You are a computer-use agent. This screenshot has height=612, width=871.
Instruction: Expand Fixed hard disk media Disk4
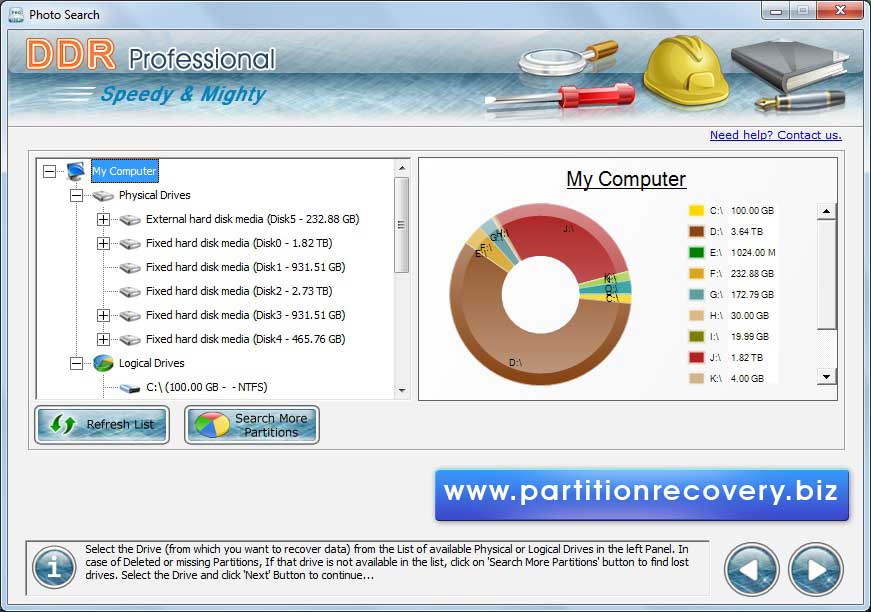103,339
